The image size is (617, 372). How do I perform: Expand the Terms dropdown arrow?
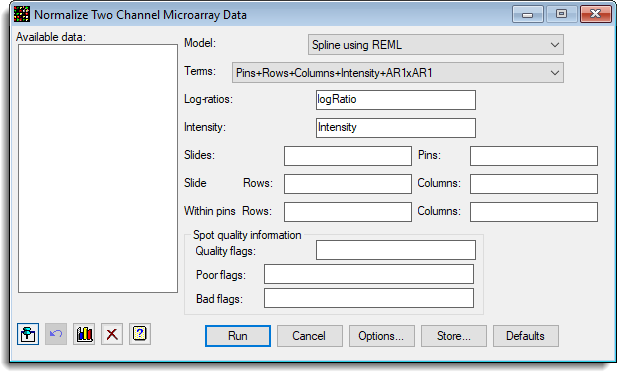[555, 73]
